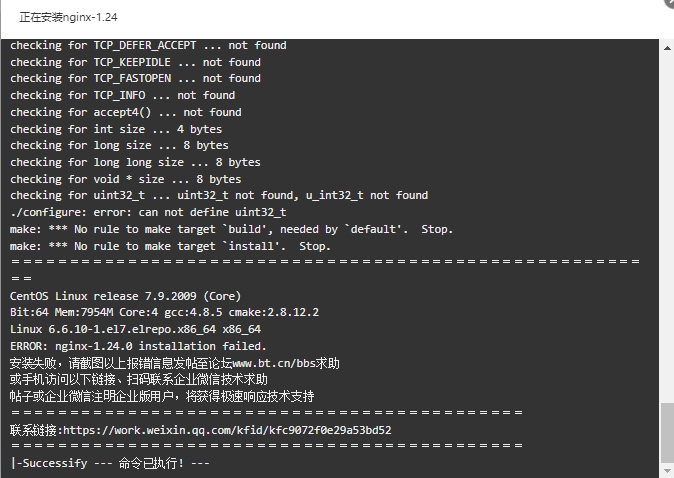Click the 'No rule to make target install' line

(x=170, y=246)
